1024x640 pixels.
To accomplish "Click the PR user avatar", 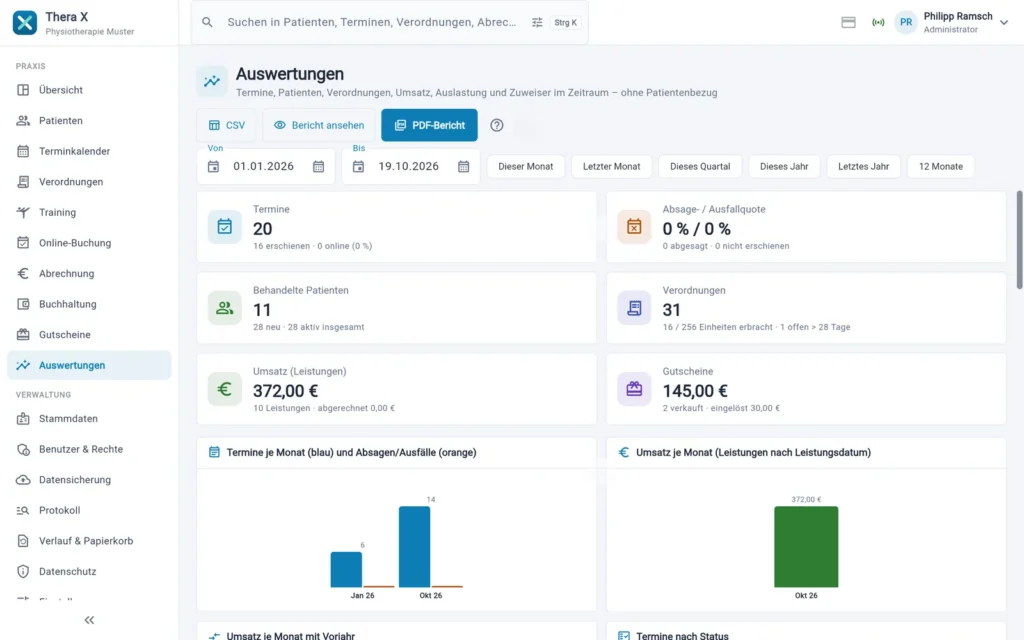I will [906, 22].
